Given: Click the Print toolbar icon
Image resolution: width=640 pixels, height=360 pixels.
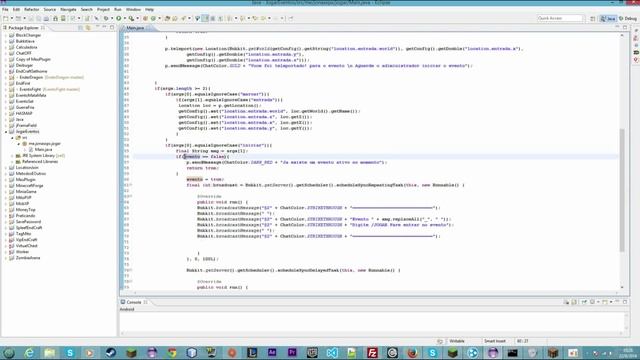Looking at the screenshot, I should tap(47, 18).
